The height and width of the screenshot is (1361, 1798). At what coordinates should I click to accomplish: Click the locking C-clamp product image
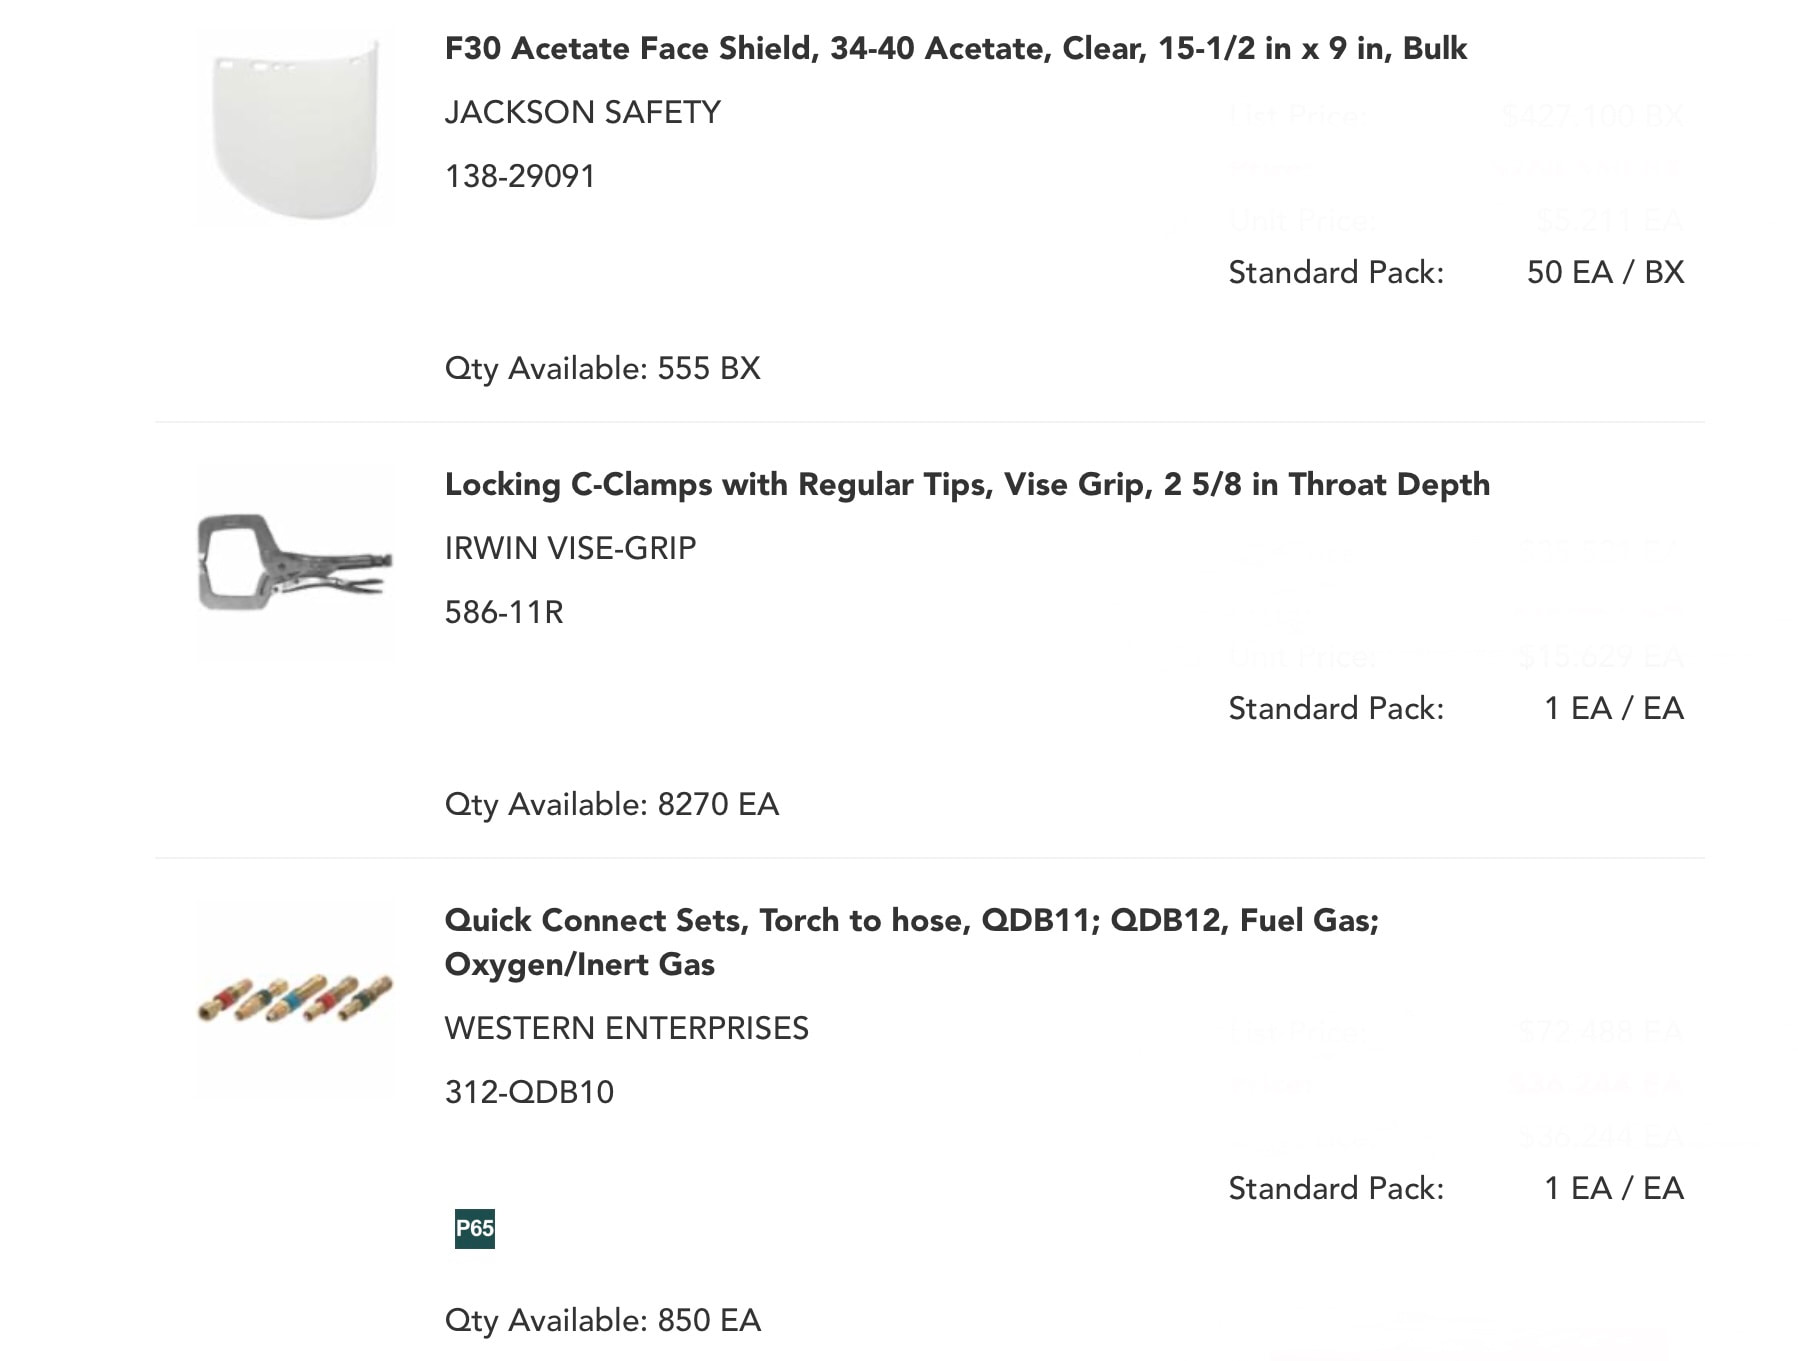point(296,562)
